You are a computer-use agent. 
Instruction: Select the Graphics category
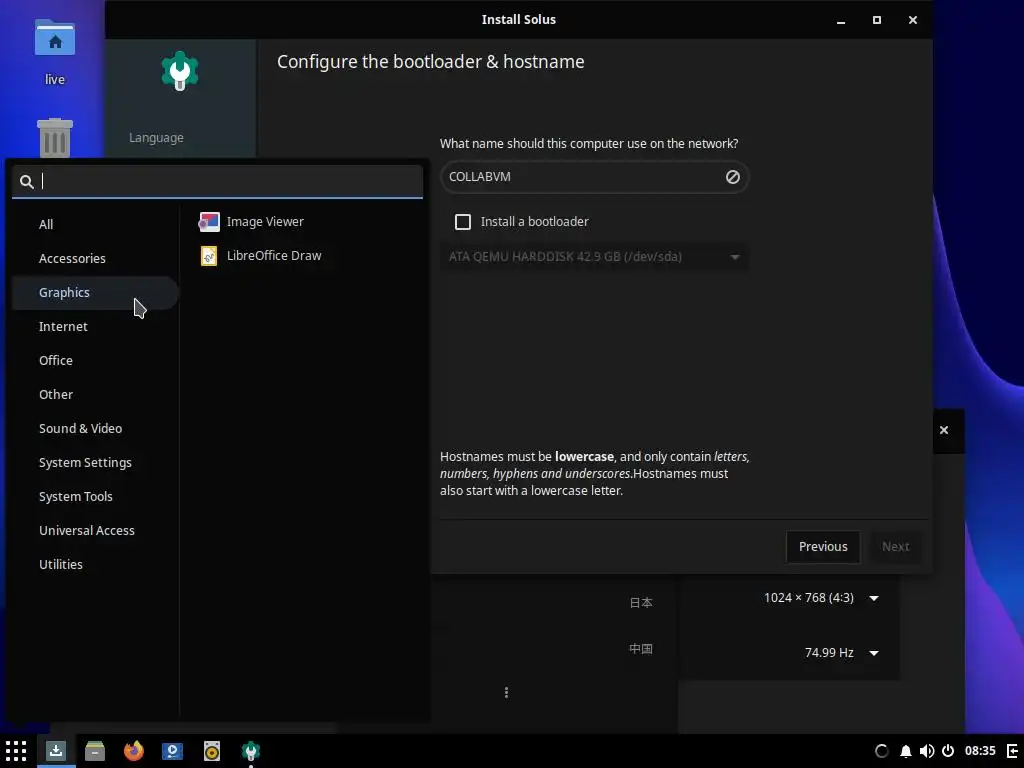(95, 292)
